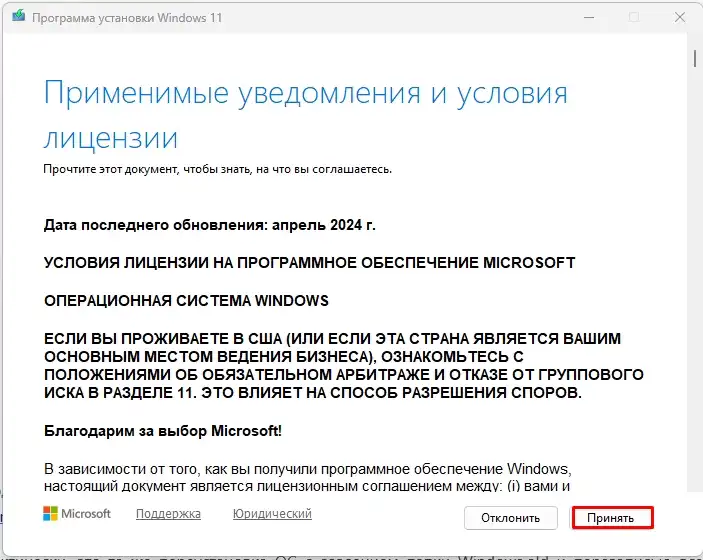Click the Microsoft logo in the footer

point(77,514)
